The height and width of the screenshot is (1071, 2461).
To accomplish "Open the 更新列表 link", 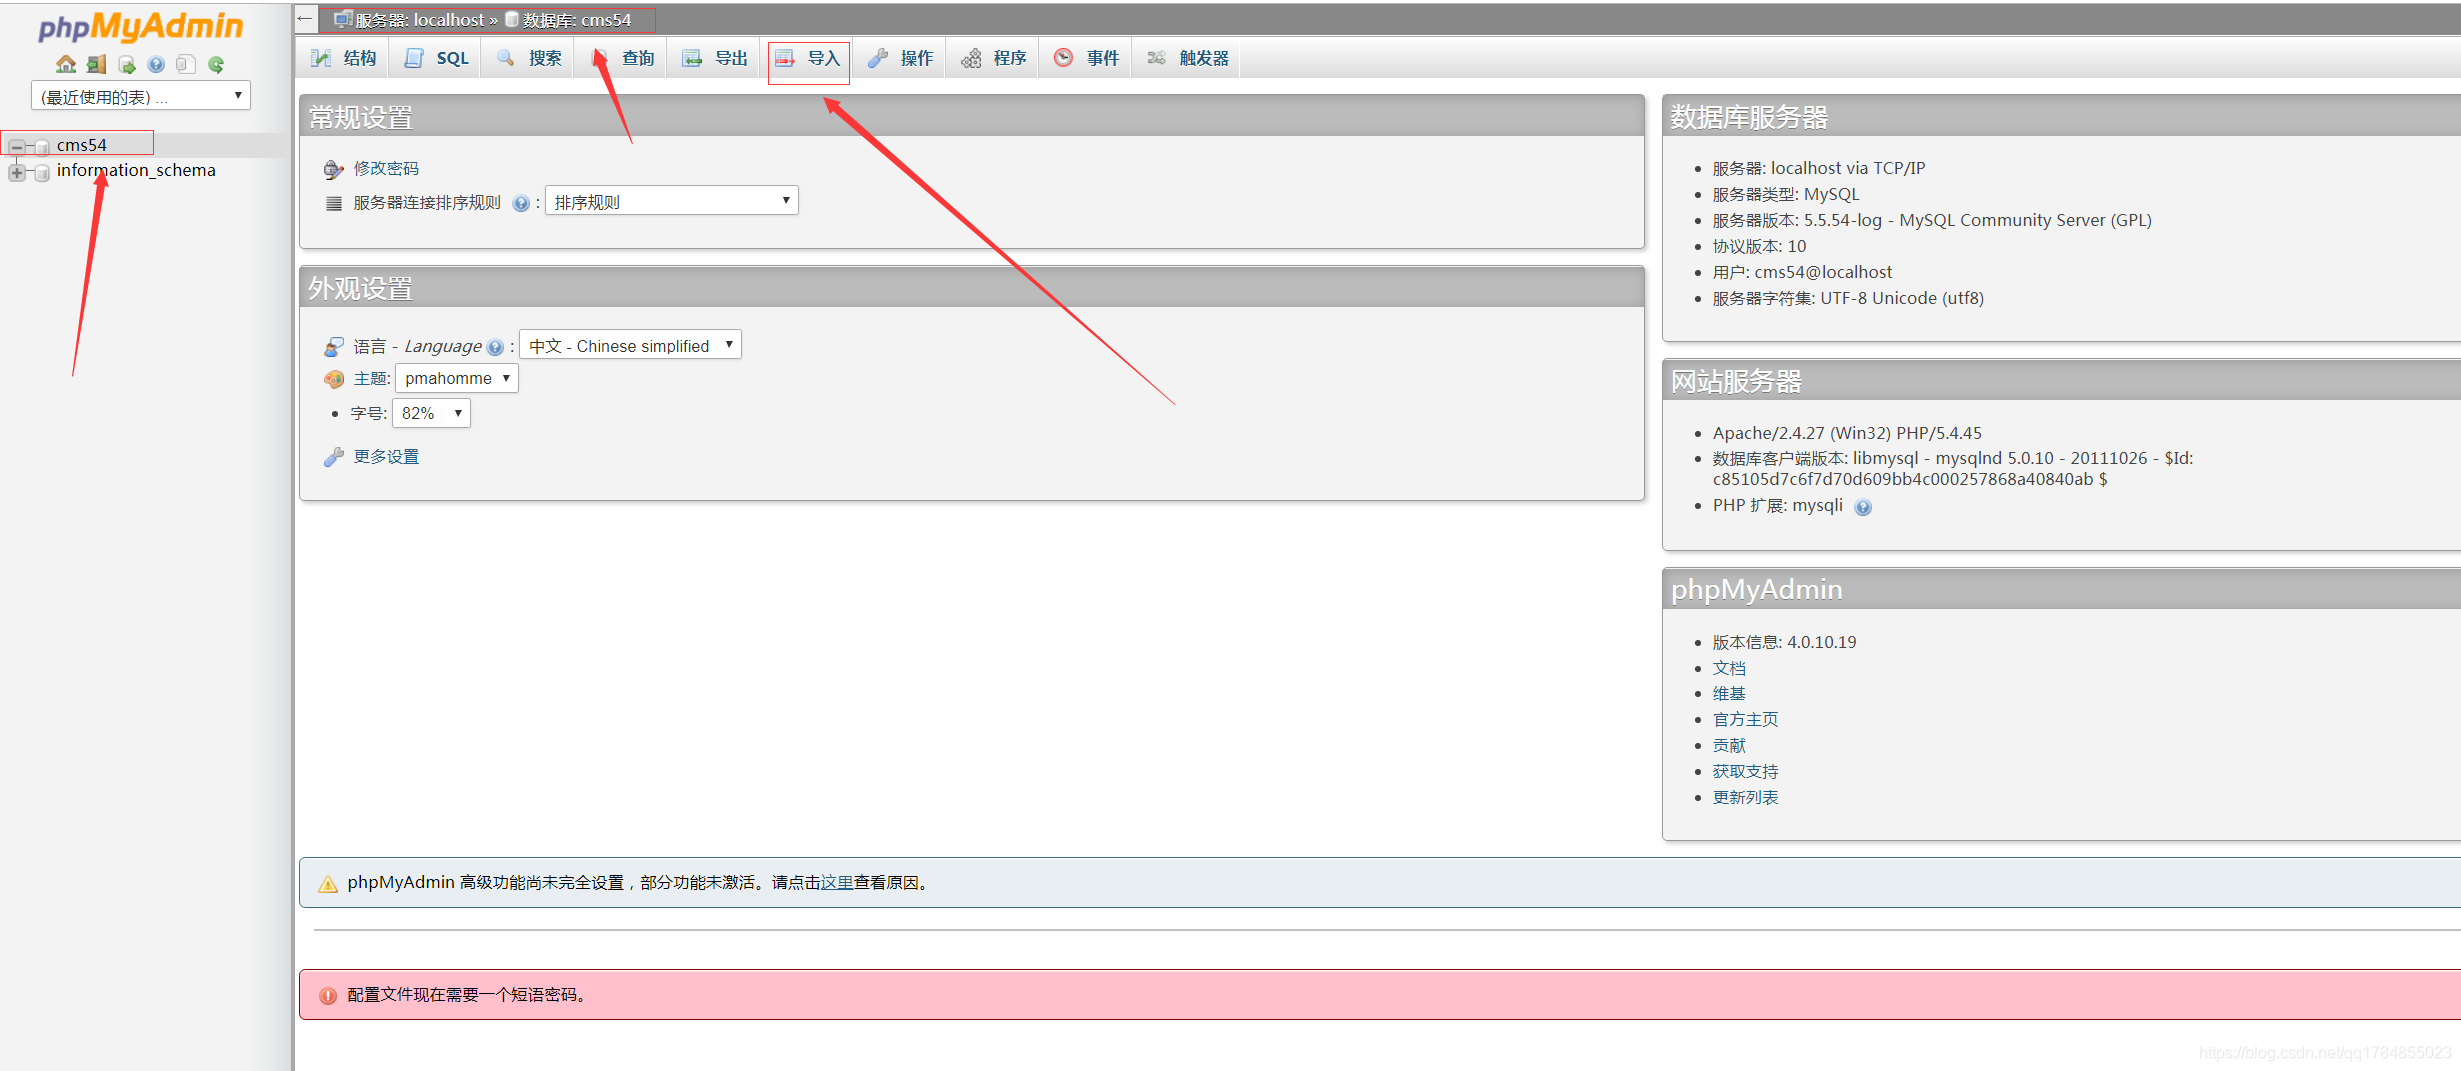I will [x=1745, y=797].
